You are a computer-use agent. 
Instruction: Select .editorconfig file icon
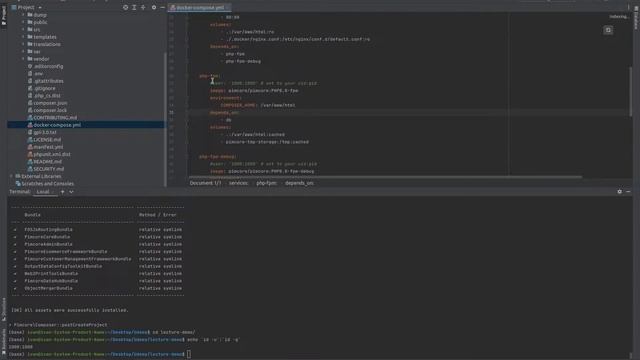pyautogui.click(x=30, y=66)
